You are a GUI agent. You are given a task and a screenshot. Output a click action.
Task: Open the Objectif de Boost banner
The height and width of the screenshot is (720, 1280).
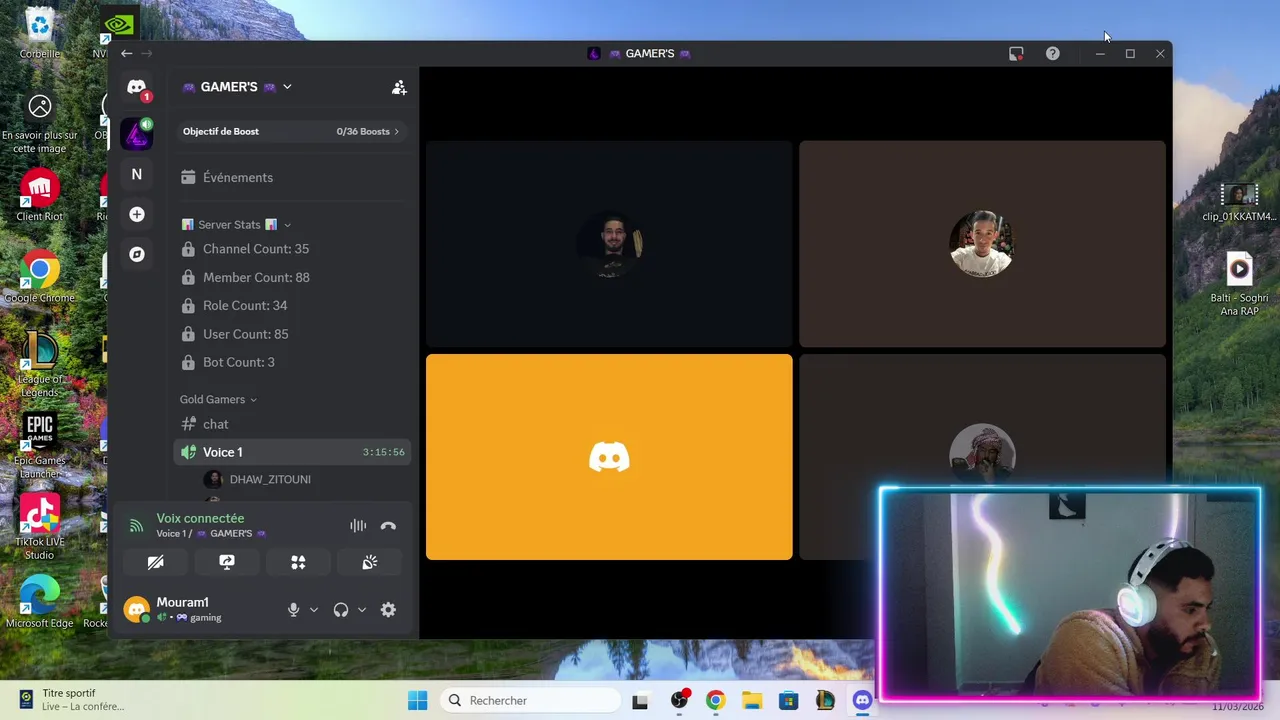(290, 131)
